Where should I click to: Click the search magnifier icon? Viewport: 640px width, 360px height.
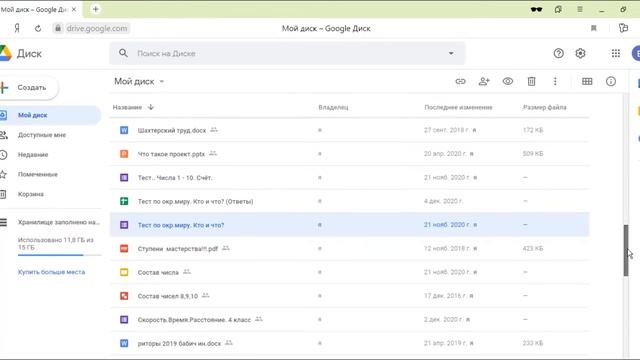tap(123, 53)
